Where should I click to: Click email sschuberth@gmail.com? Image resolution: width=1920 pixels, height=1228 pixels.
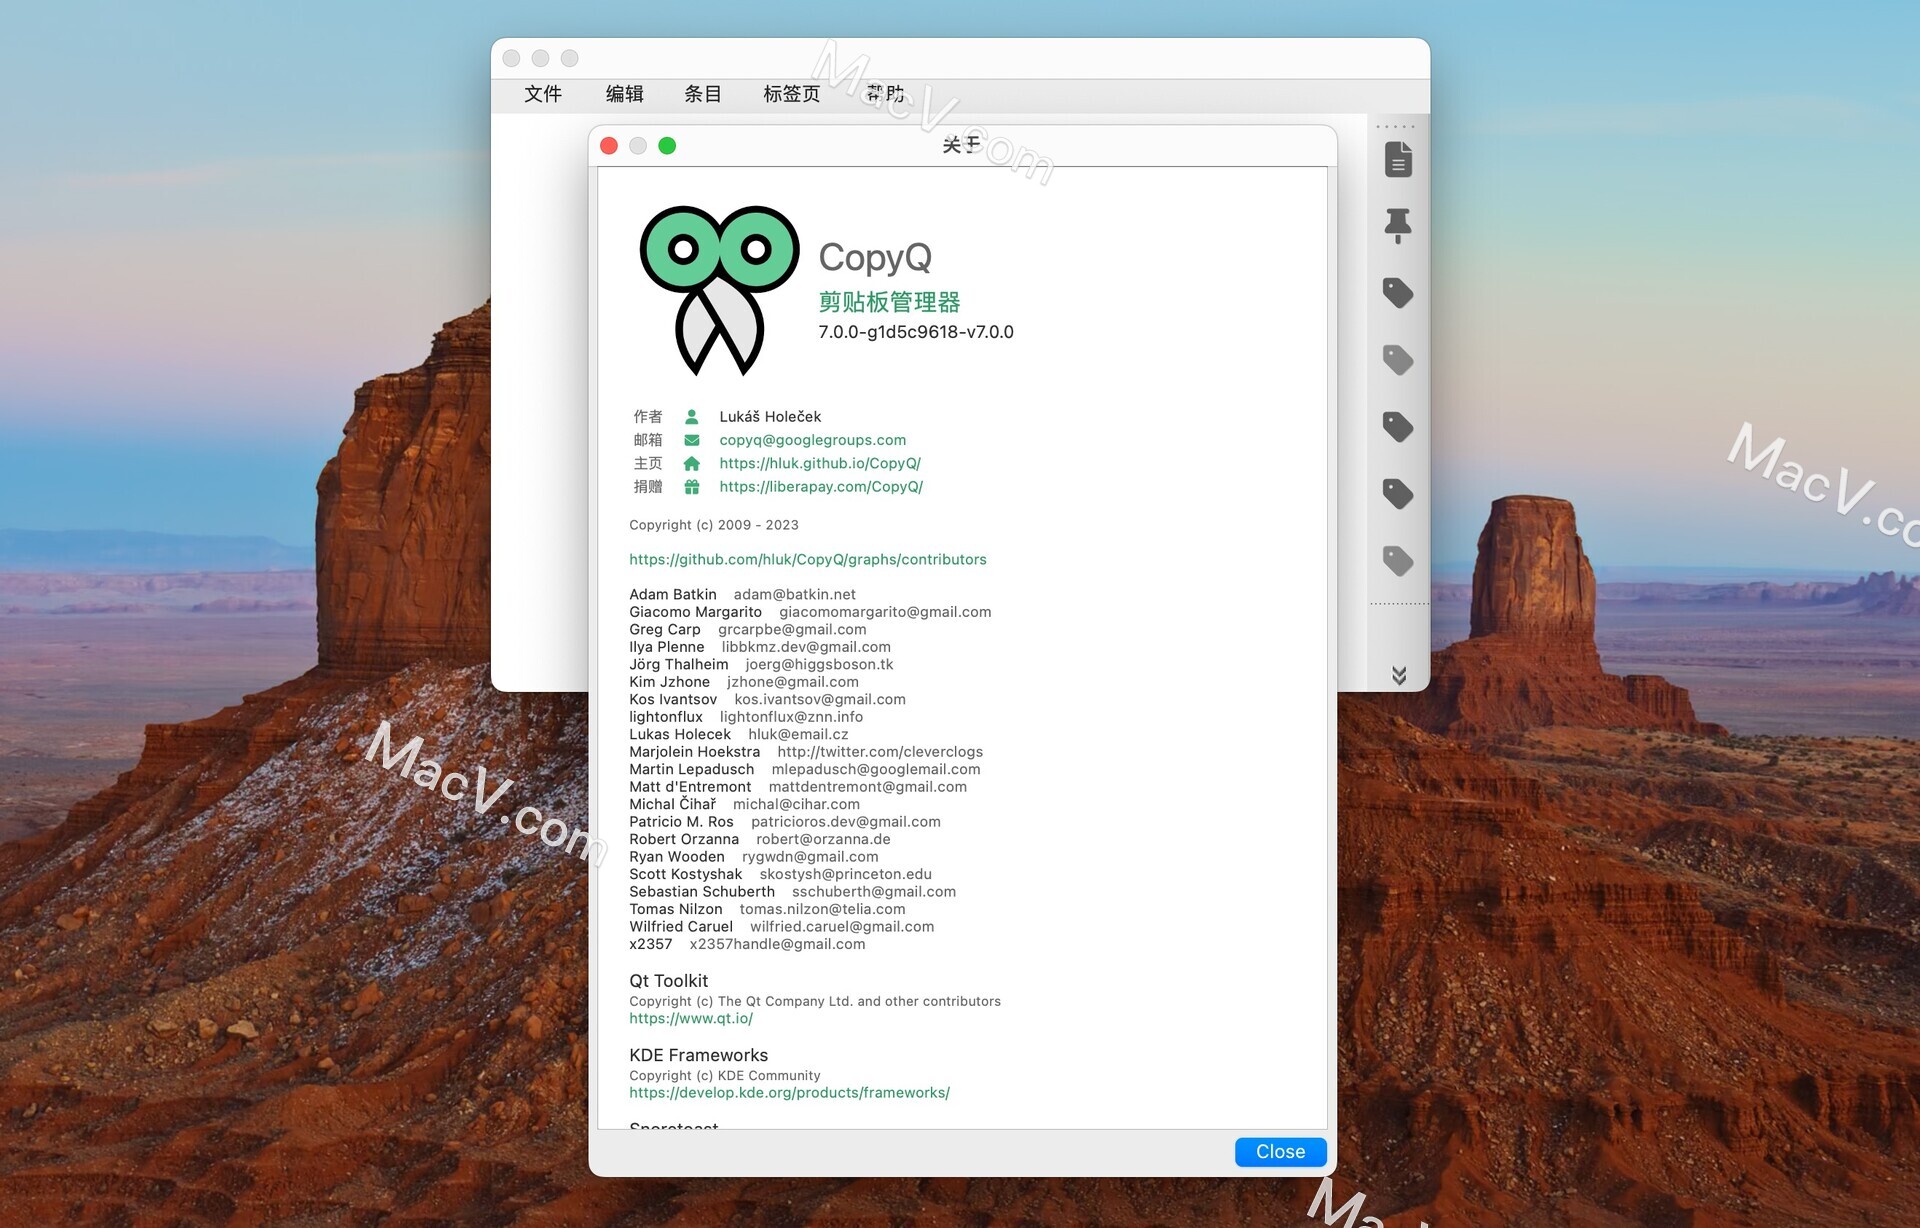874,892
